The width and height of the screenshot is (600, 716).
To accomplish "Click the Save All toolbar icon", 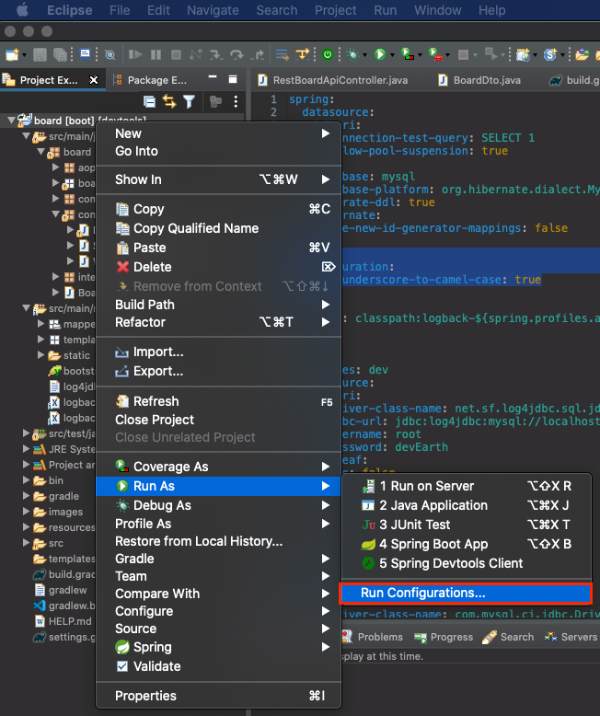I will 60,55.
